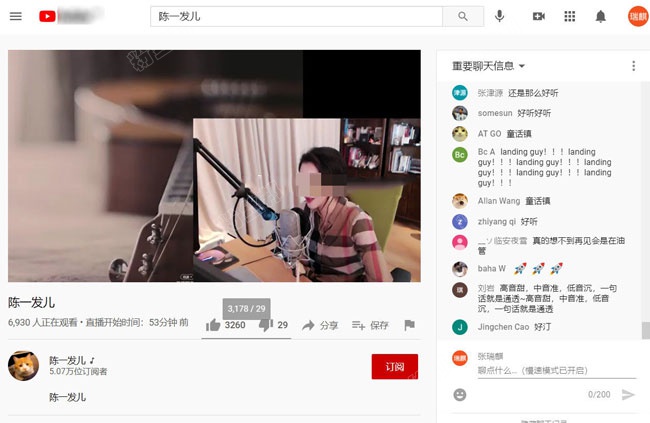Click the chat message input field
This screenshot has height=423, width=650.
[556, 370]
